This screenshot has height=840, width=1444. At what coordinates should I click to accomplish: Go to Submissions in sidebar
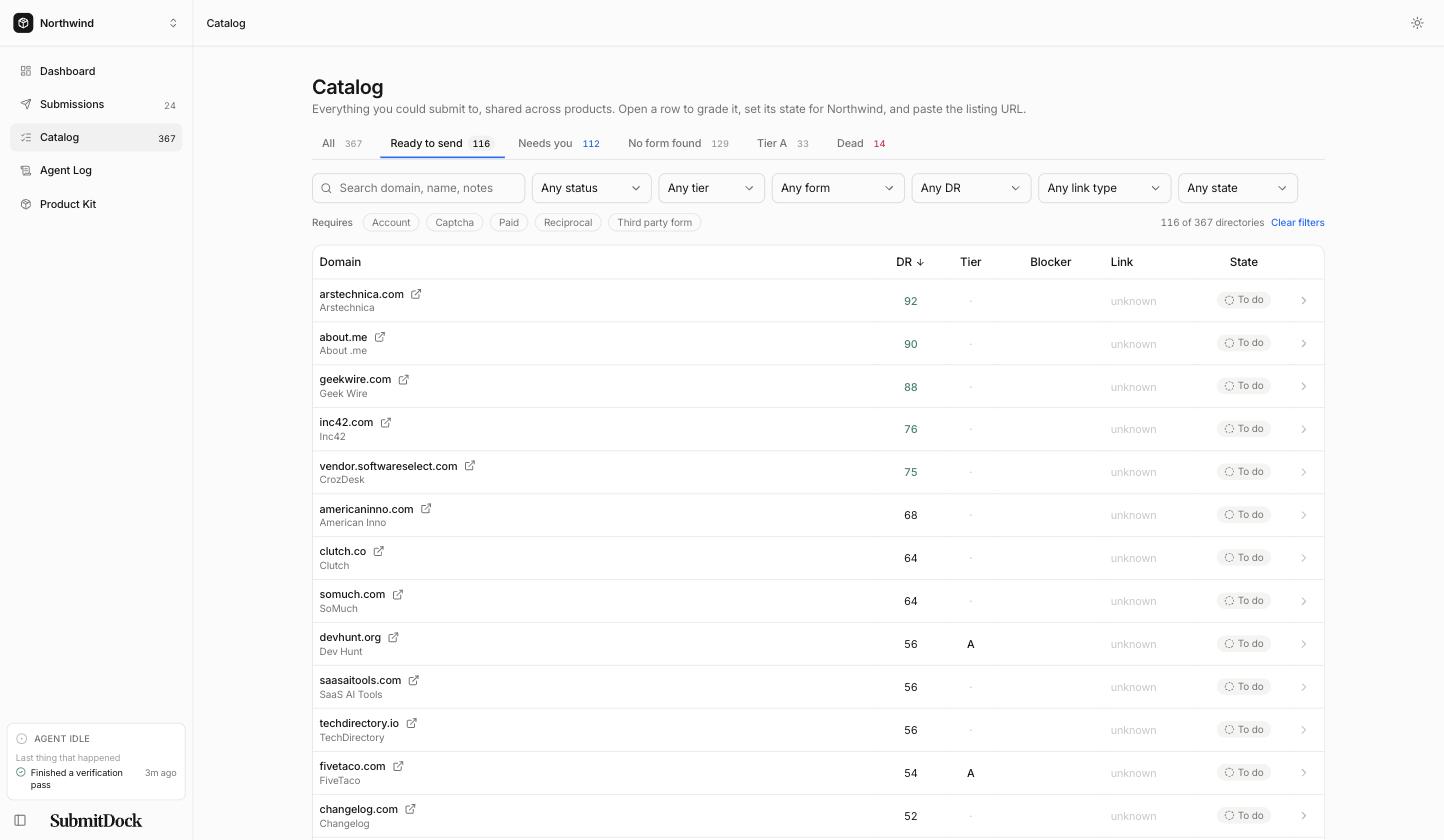click(x=96, y=104)
